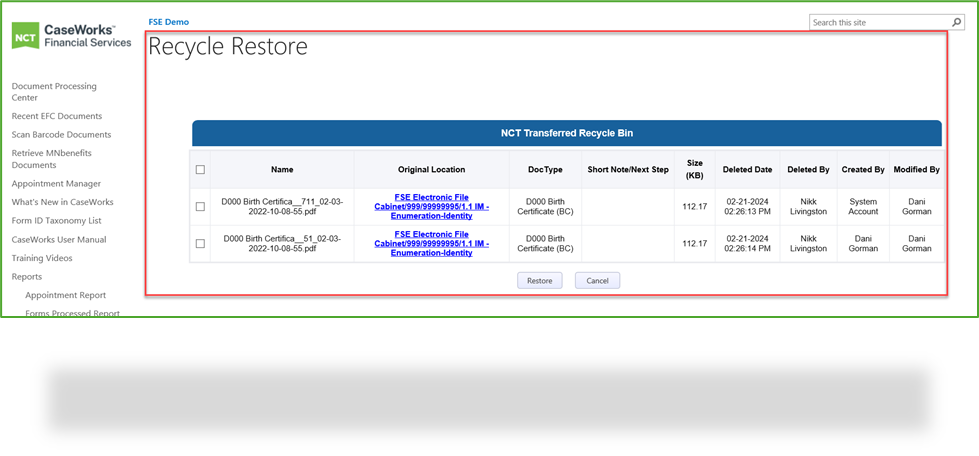This screenshot has width=979, height=456.
Task: Select Reports in the sidebar
Action: 27,277
